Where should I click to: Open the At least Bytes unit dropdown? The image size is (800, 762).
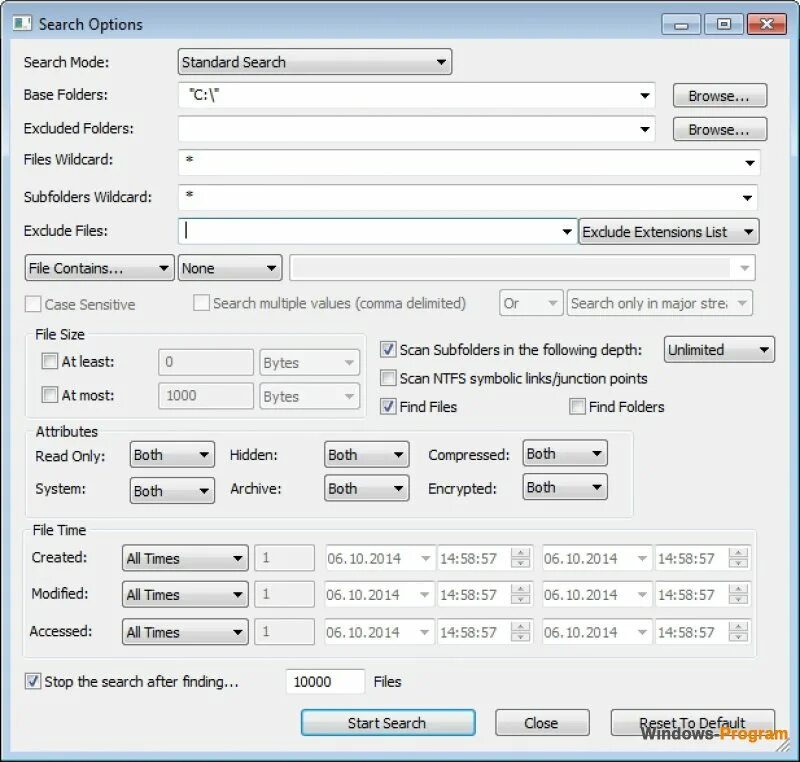(x=309, y=363)
